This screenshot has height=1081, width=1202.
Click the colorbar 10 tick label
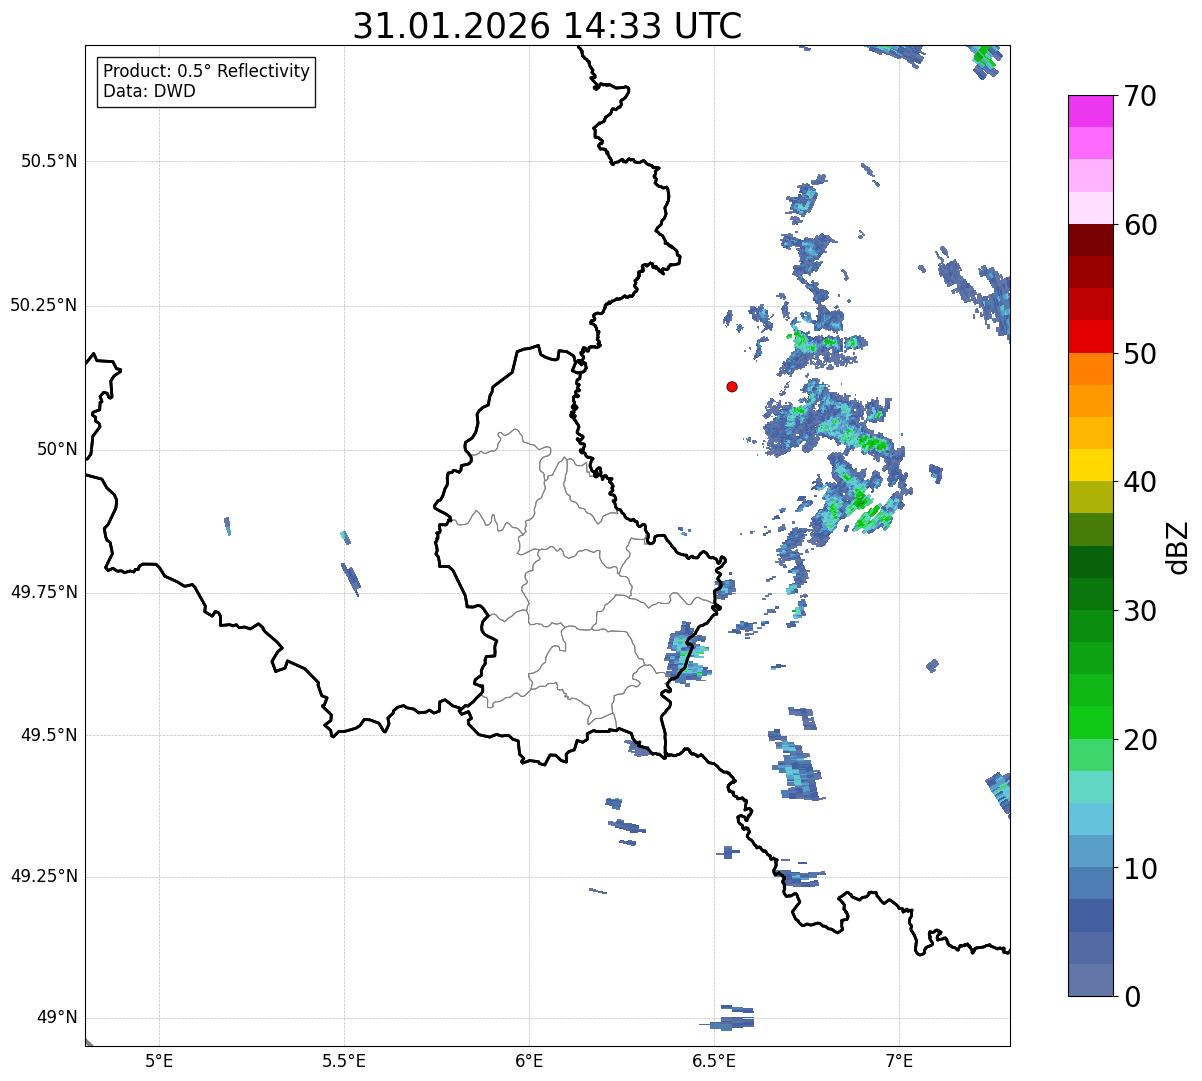[1140, 868]
